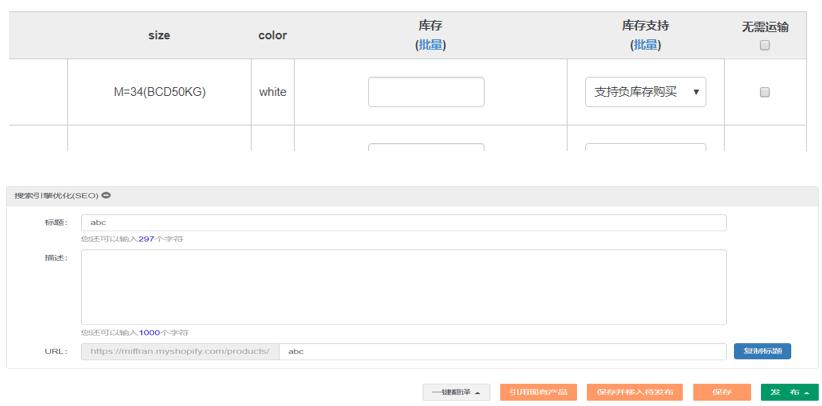This screenshot has width=822, height=406.
Task: Click the white color cell
Action: pyautogui.click(x=273, y=92)
